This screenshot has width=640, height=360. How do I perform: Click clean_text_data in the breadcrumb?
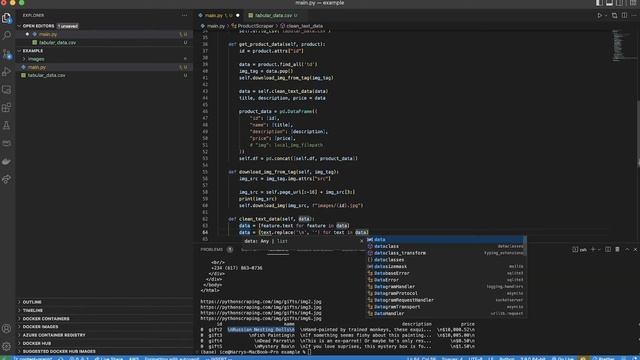pos(304,26)
